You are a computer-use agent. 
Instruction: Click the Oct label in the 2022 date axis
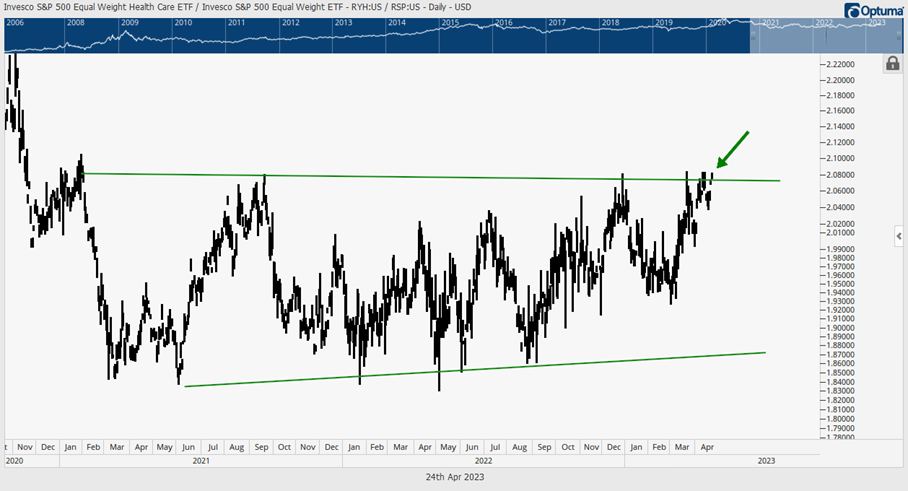[568, 447]
